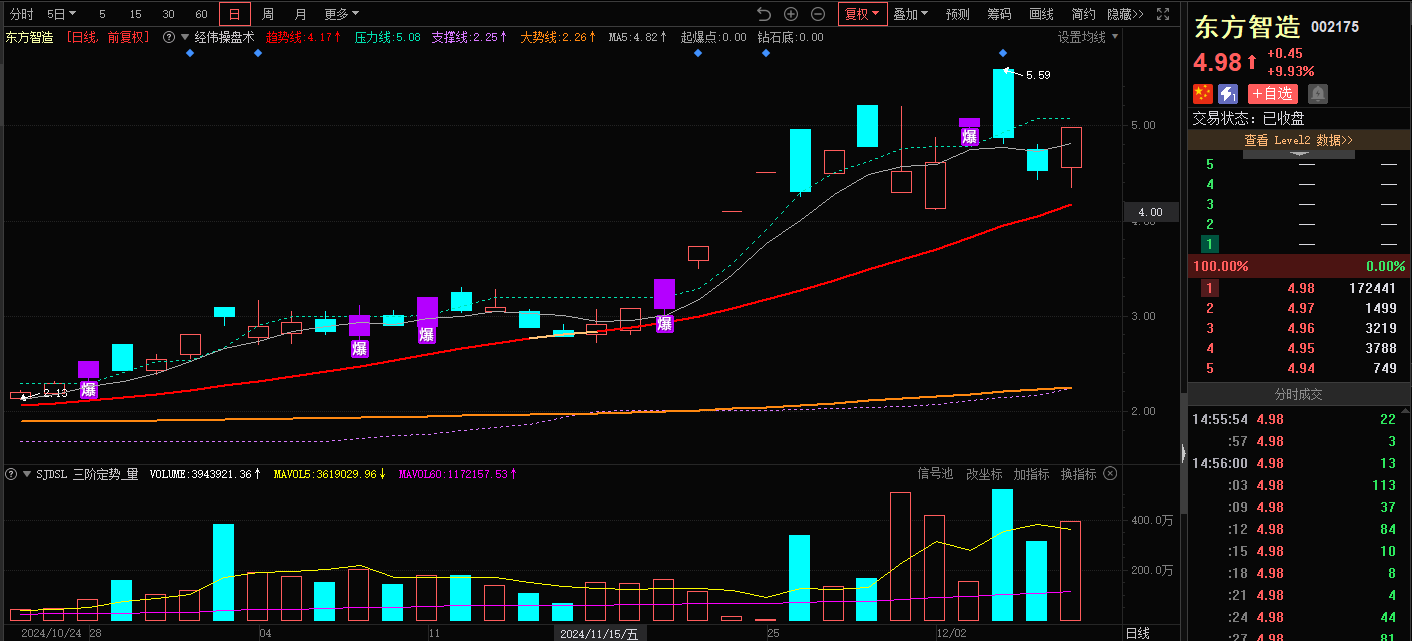Click the price alert bell icon
The width and height of the screenshot is (1412, 641).
coord(1318,94)
